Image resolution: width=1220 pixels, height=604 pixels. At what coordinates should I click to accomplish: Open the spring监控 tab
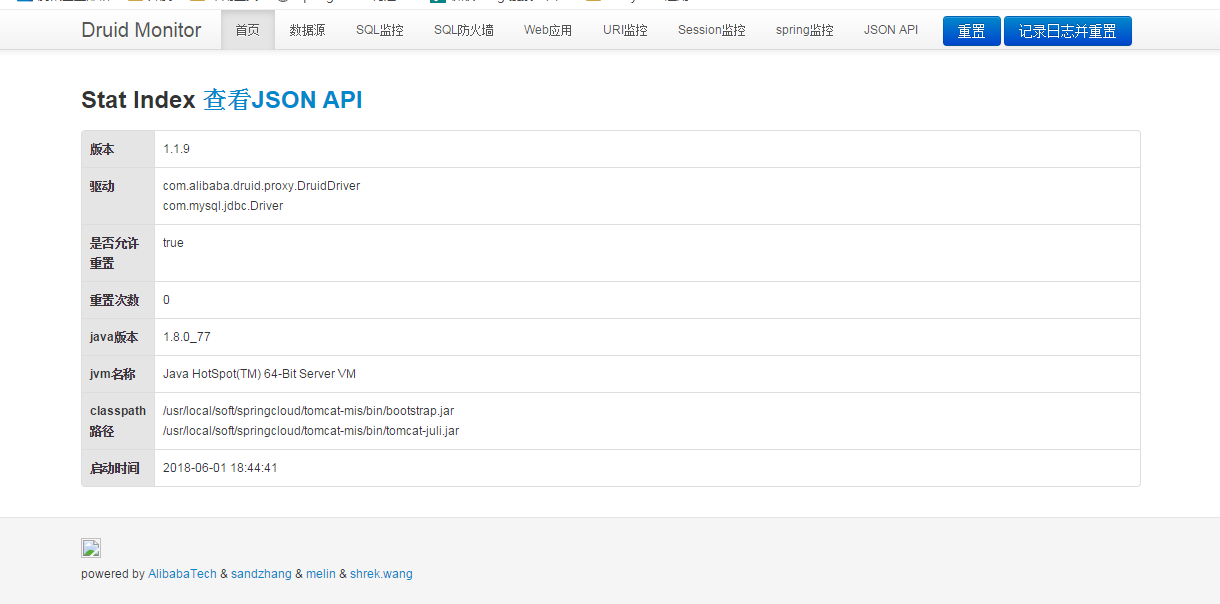[805, 30]
